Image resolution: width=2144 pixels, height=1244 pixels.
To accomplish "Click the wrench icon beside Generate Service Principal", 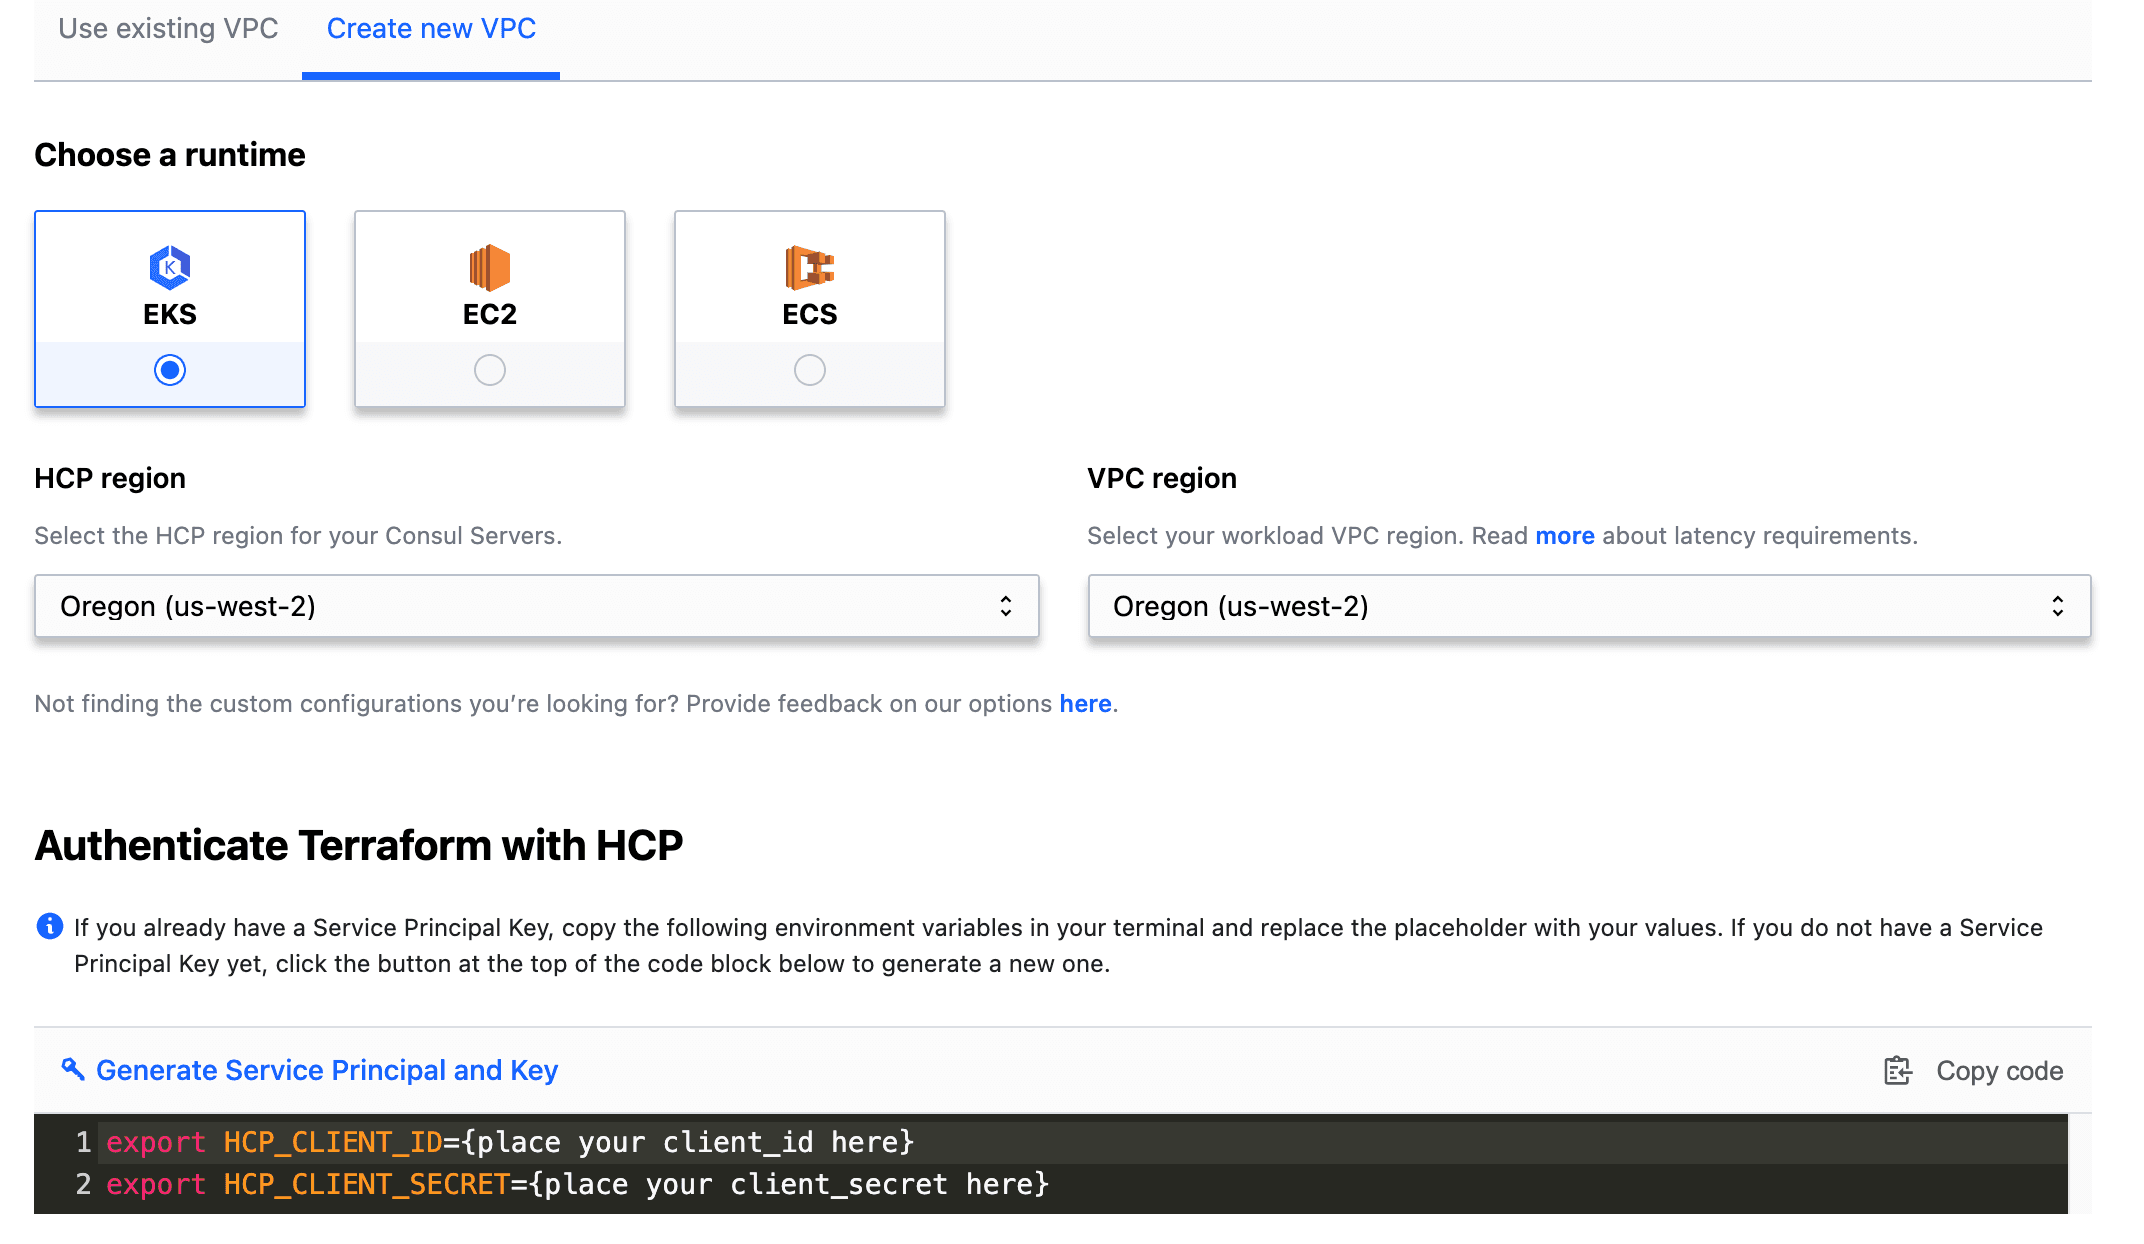I will coord(70,1069).
